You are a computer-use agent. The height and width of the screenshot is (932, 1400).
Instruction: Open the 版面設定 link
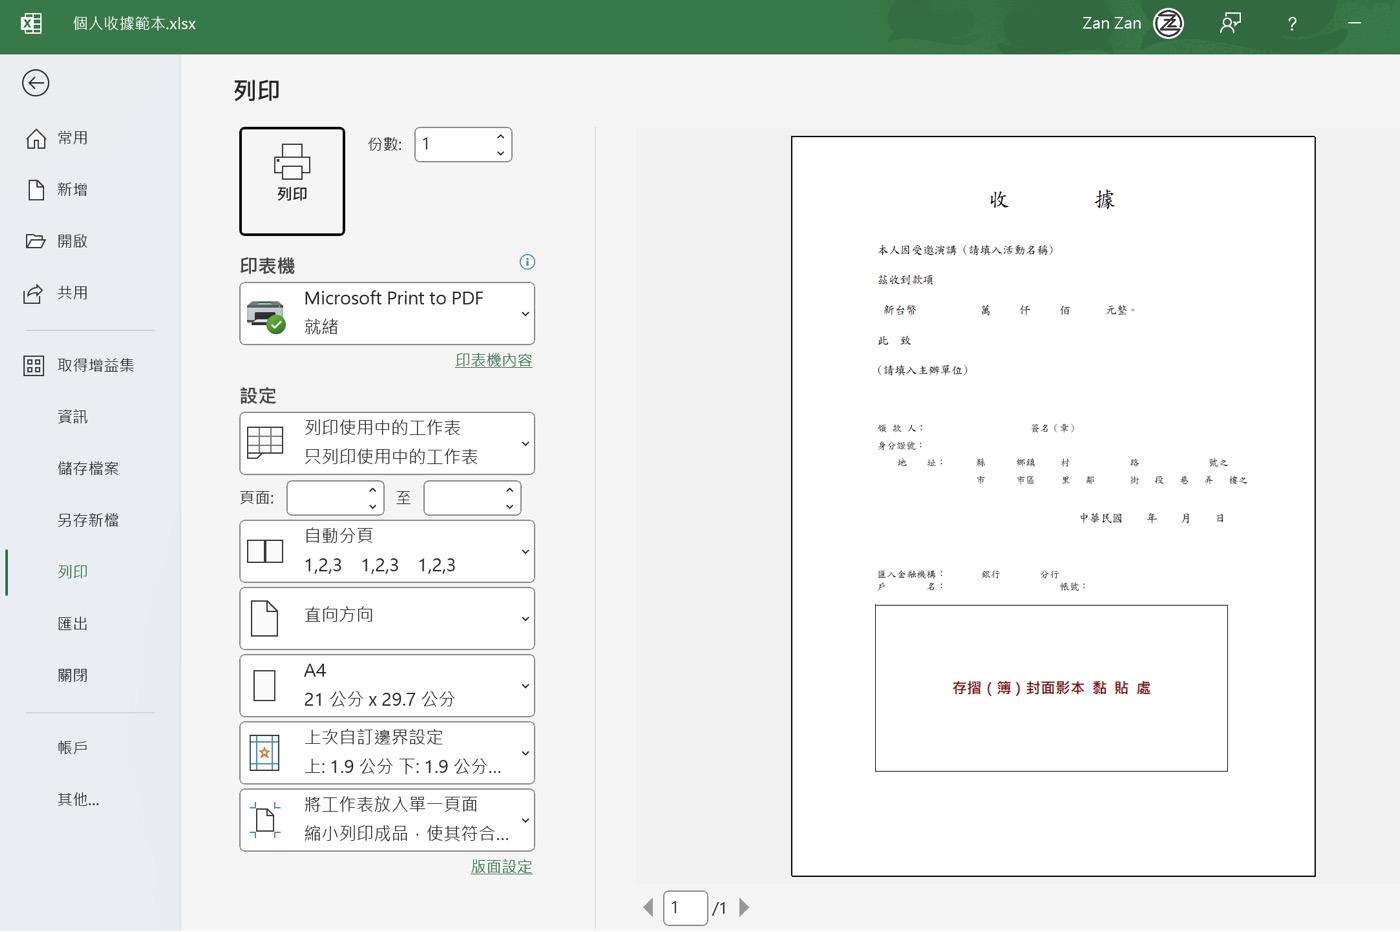[x=502, y=867]
